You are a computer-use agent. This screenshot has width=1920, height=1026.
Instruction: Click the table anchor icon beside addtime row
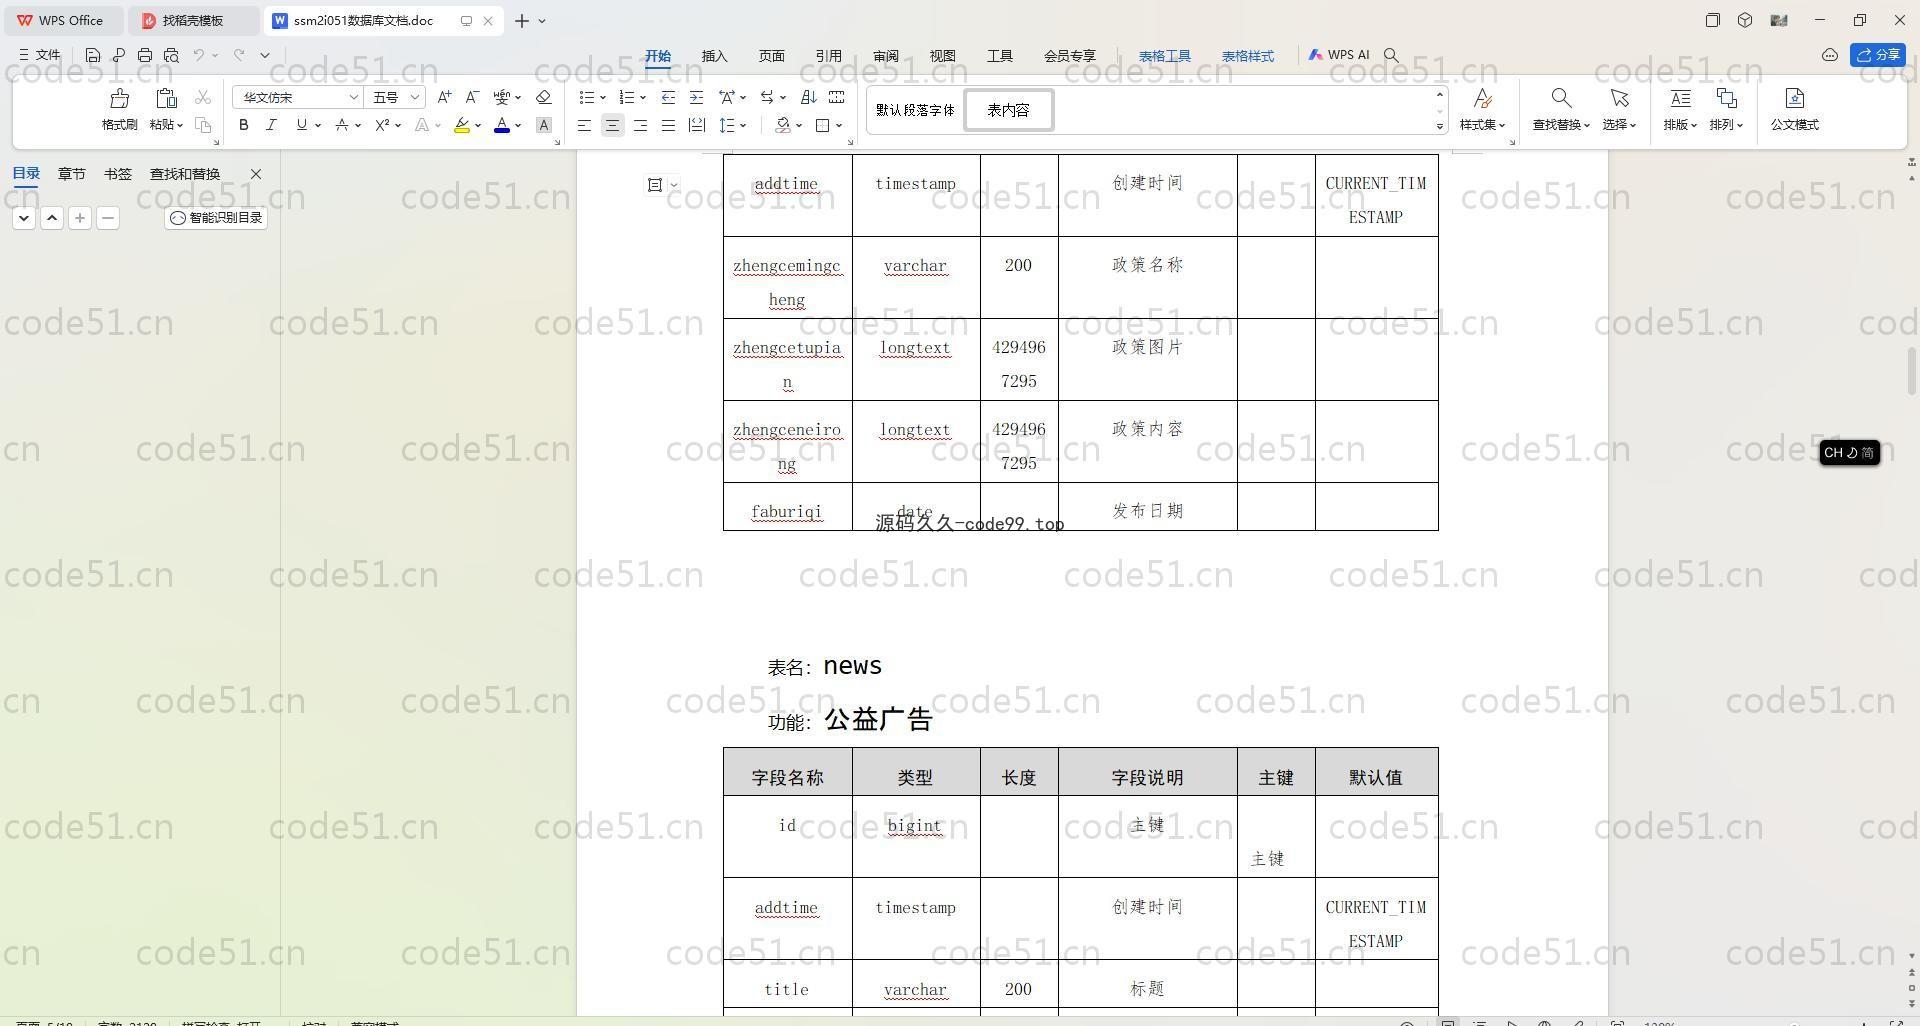tap(655, 184)
